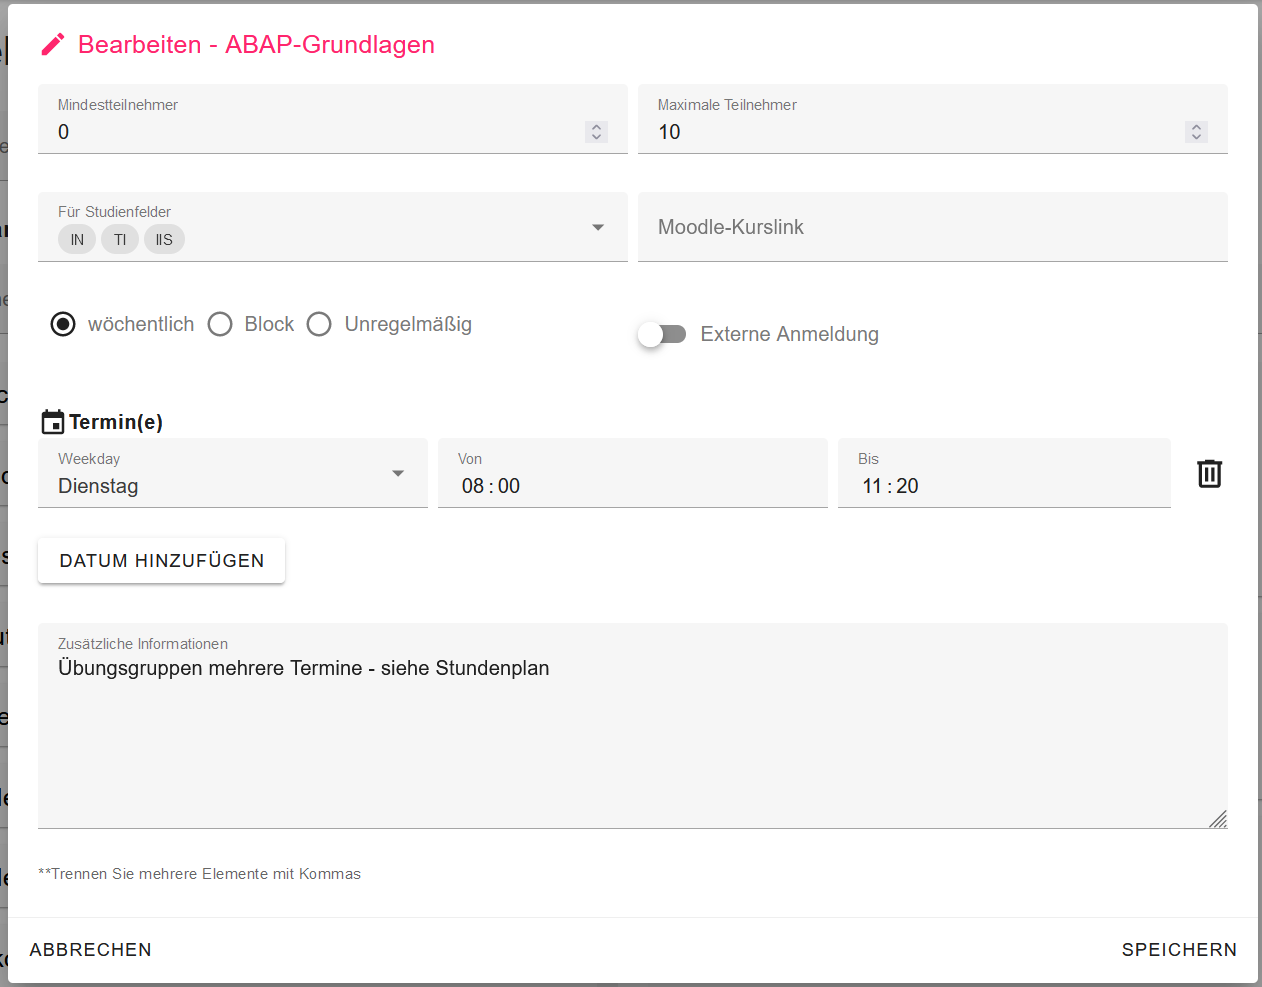Image resolution: width=1262 pixels, height=987 pixels.
Task: Click into the Moodle-Kurslink field
Action: click(x=932, y=228)
